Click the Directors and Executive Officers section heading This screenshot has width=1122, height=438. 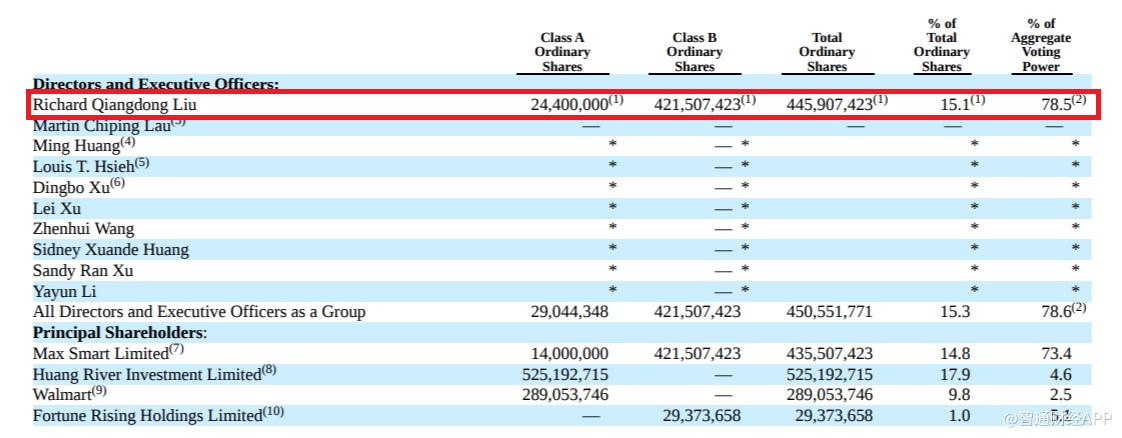click(156, 85)
